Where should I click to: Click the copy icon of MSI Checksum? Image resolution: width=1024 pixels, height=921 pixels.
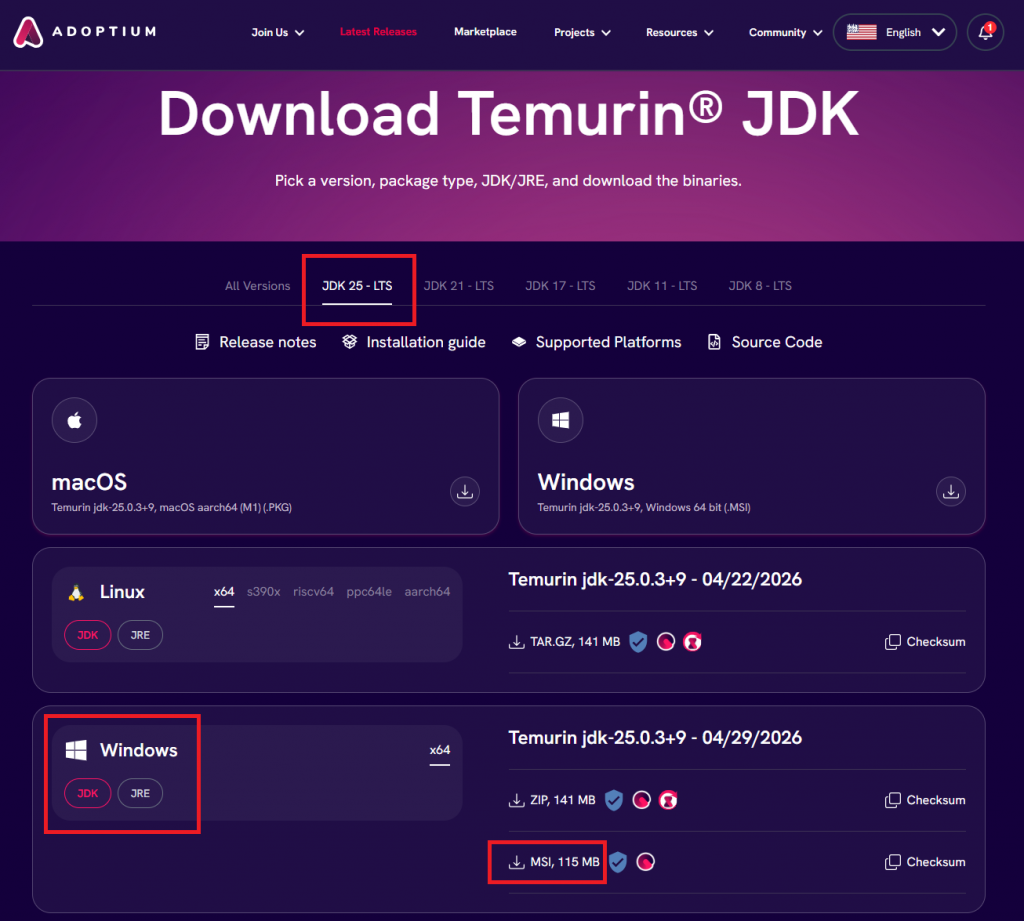point(892,862)
